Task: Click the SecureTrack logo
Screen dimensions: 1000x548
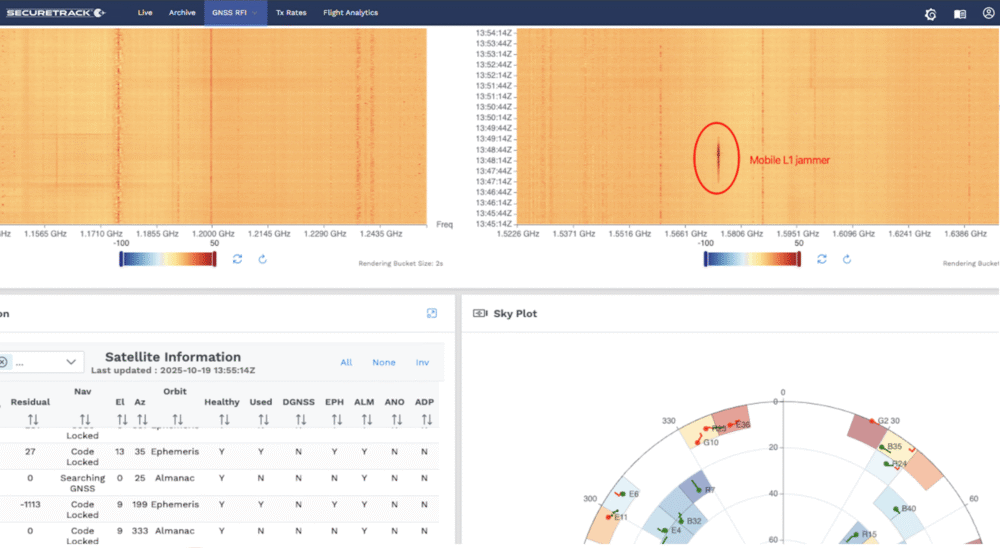Action: (x=55, y=13)
